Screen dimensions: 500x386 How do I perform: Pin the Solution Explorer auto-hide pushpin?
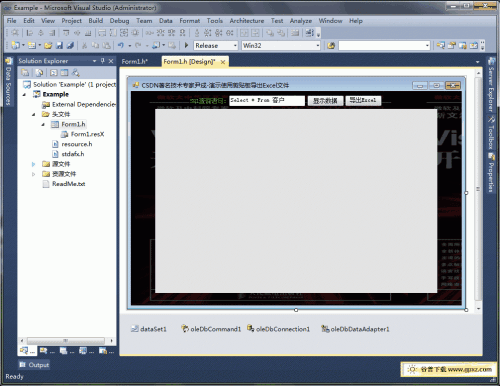coord(103,61)
